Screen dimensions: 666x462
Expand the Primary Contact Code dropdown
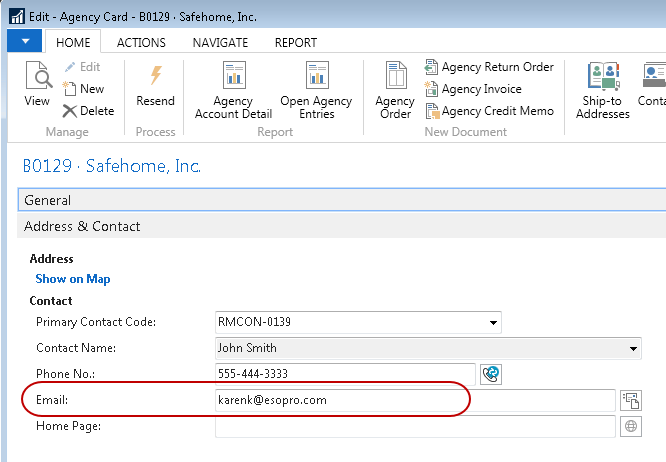pos(493,323)
